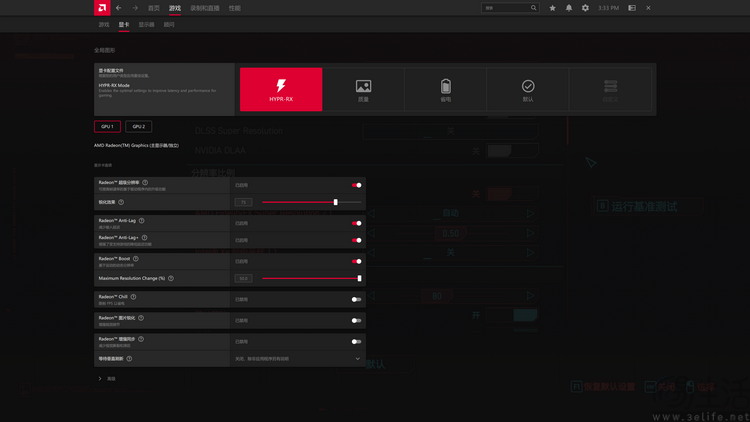Open the 游戏 top tab
The image size is (750, 422).
coord(175,8)
